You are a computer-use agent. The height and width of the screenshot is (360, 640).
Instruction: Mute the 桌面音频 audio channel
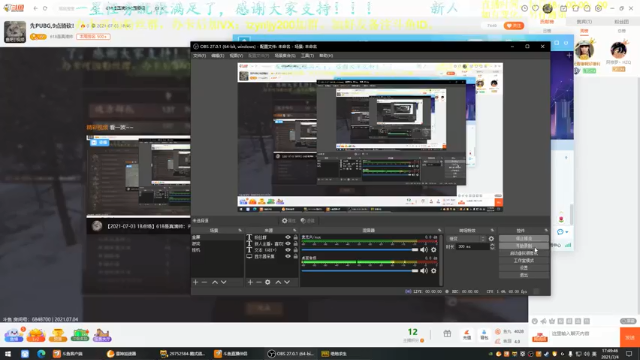pos(424,270)
